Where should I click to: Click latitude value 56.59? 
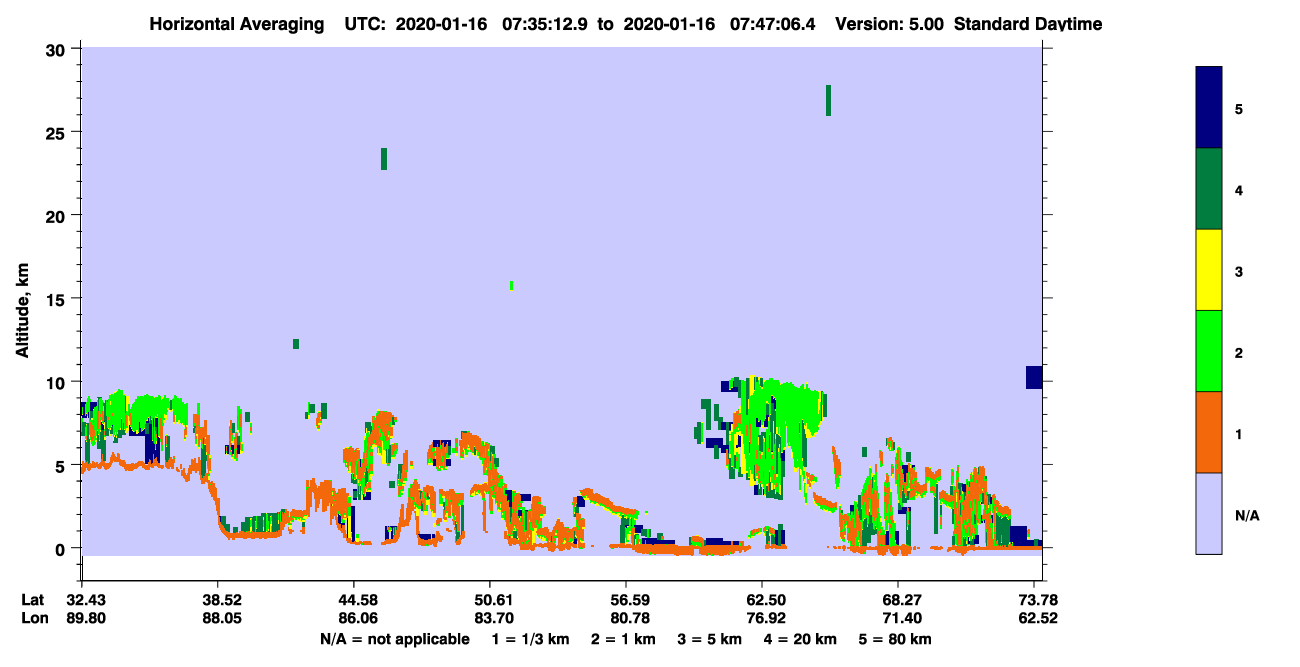click(630, 600)
